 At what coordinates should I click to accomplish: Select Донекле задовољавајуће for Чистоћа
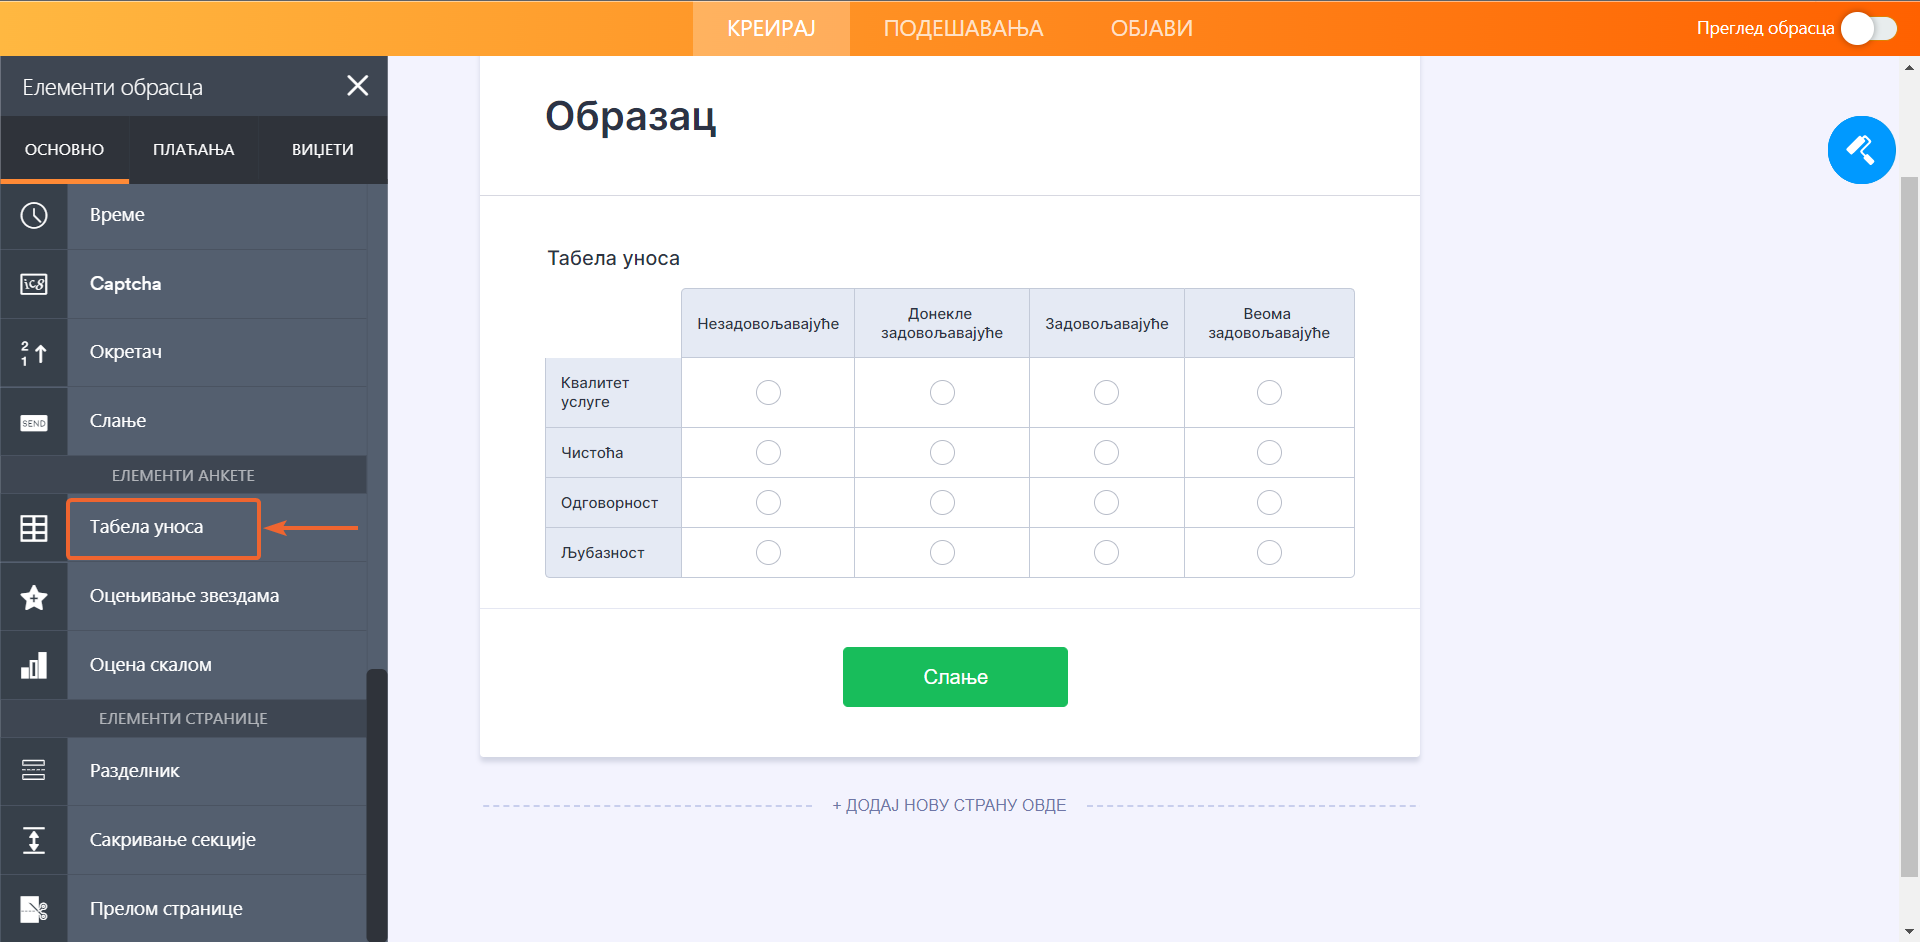tap(942, 452)
